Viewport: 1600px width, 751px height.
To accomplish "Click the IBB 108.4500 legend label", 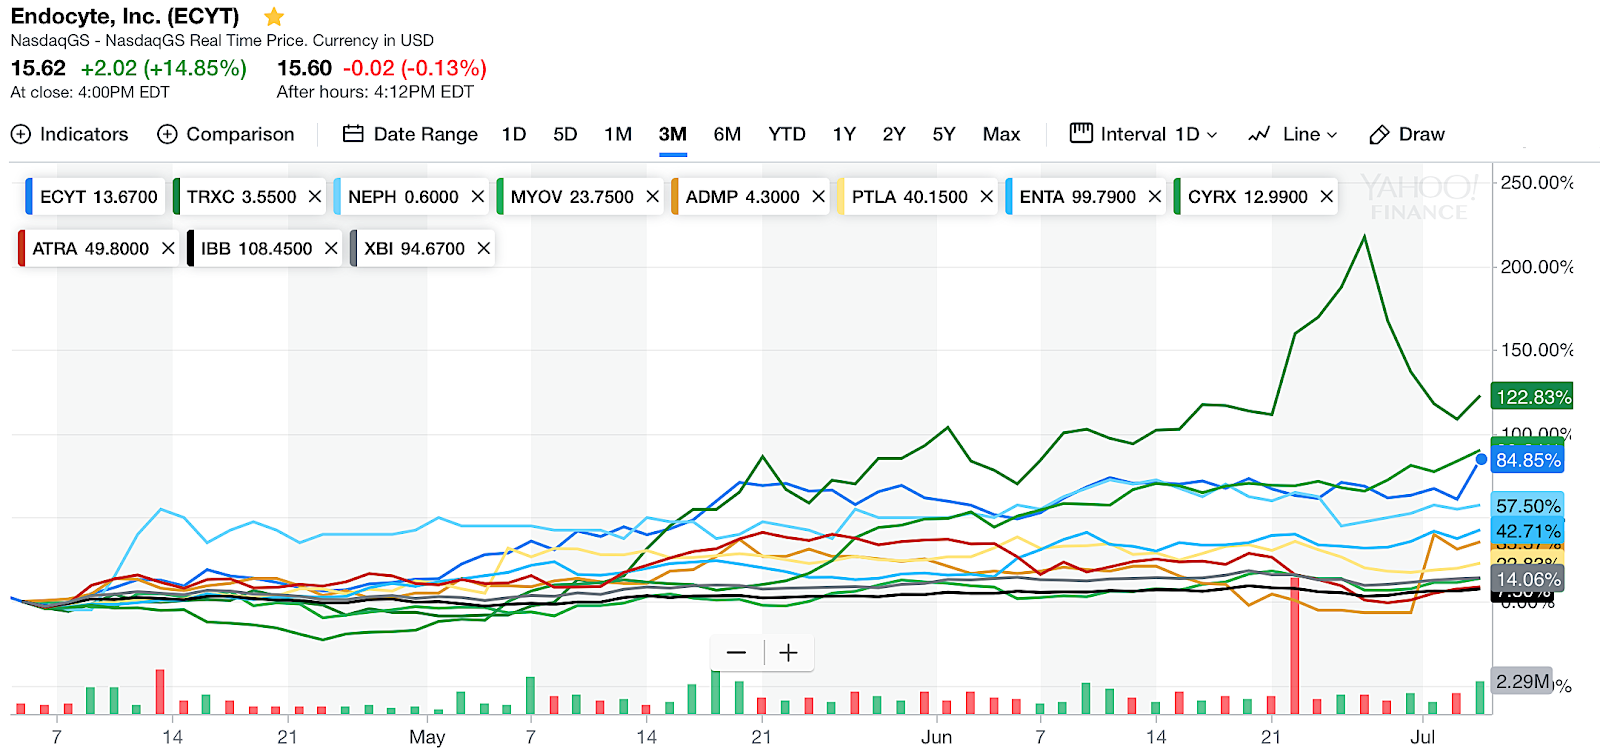I will coord(257,248).
